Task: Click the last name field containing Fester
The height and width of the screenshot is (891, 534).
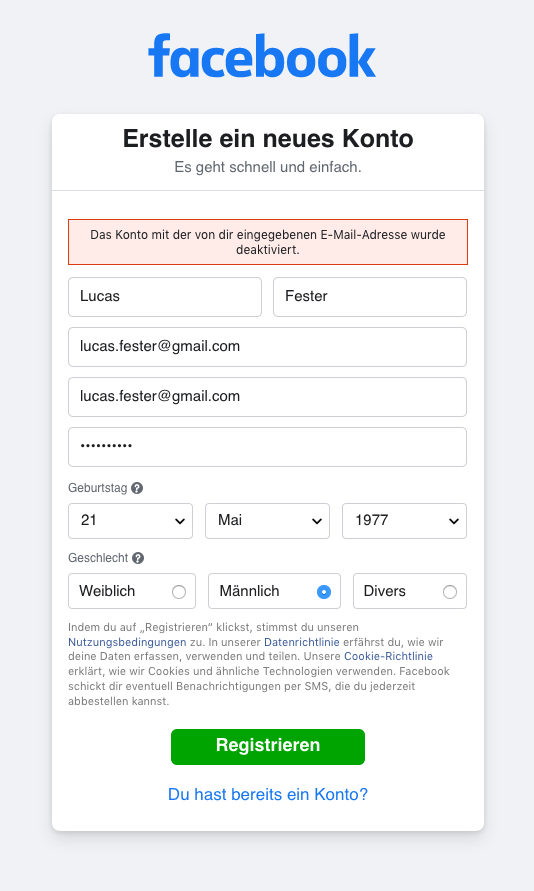Action: pyautogui.click(x=370, y=297)
